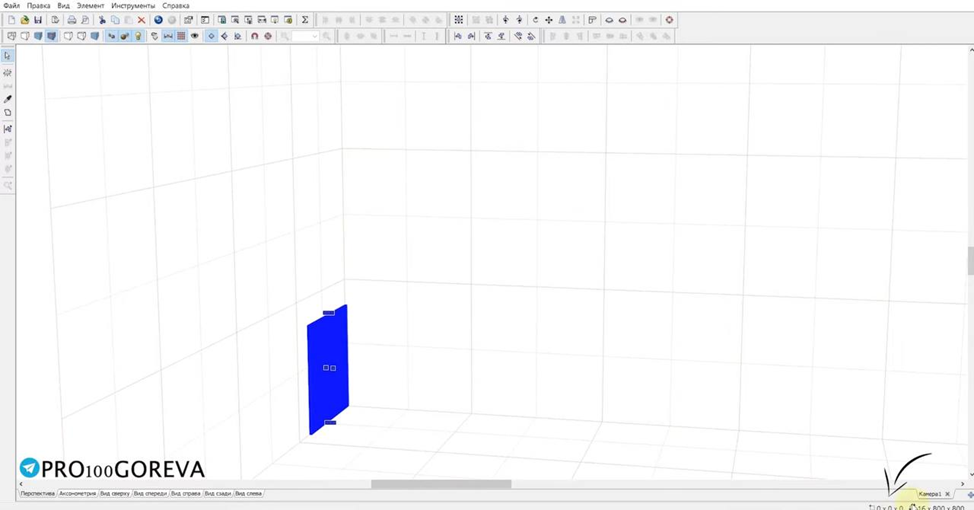Toggle the light bulb shading option
Viewport: 974px width, 510px height.
(138, 36)
